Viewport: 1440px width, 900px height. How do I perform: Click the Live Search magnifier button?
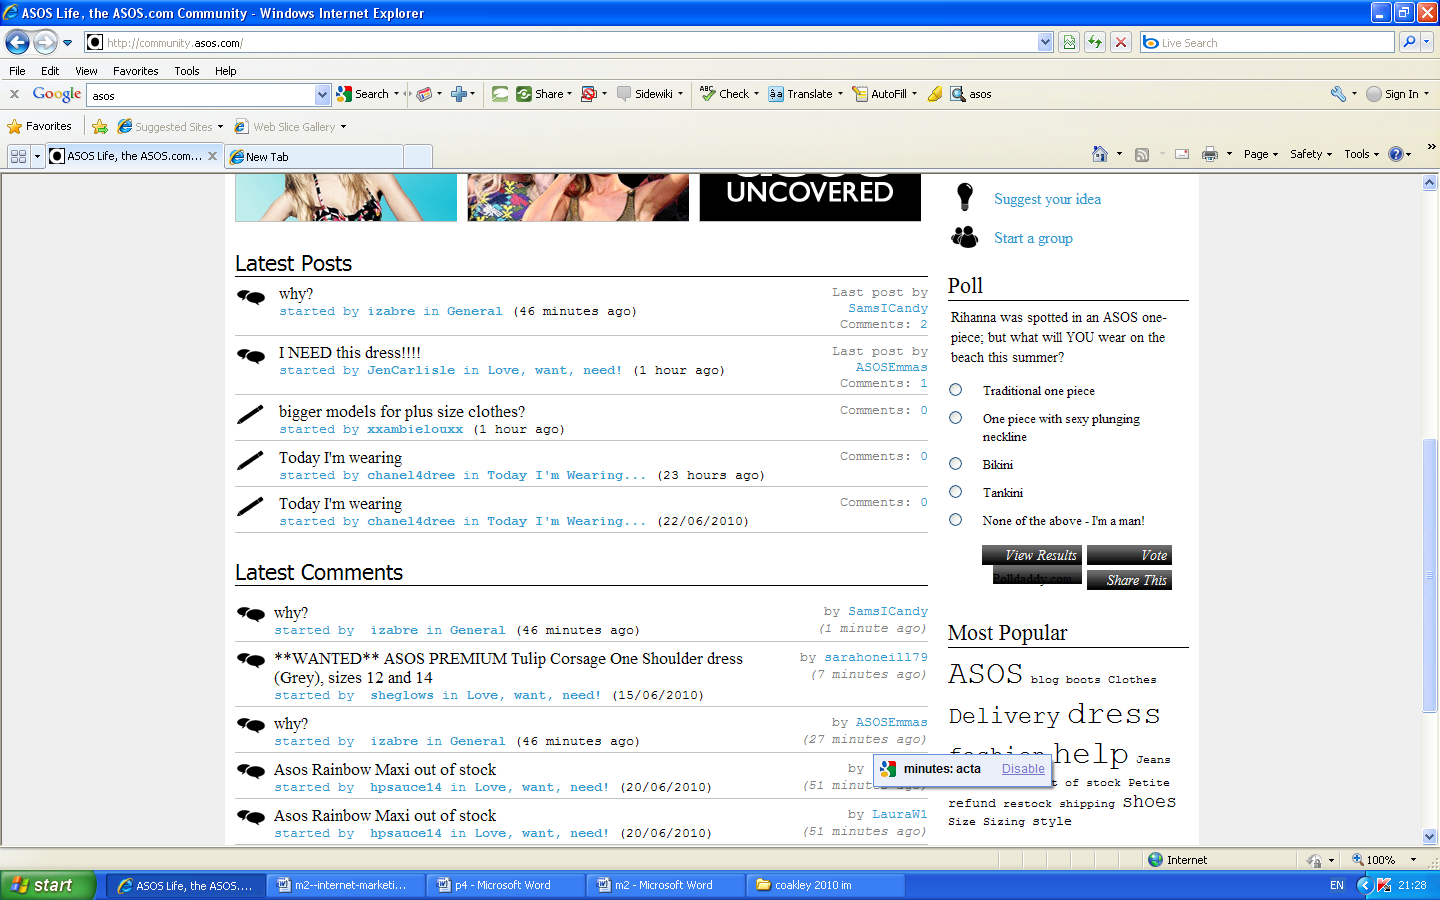point(1409,42)
